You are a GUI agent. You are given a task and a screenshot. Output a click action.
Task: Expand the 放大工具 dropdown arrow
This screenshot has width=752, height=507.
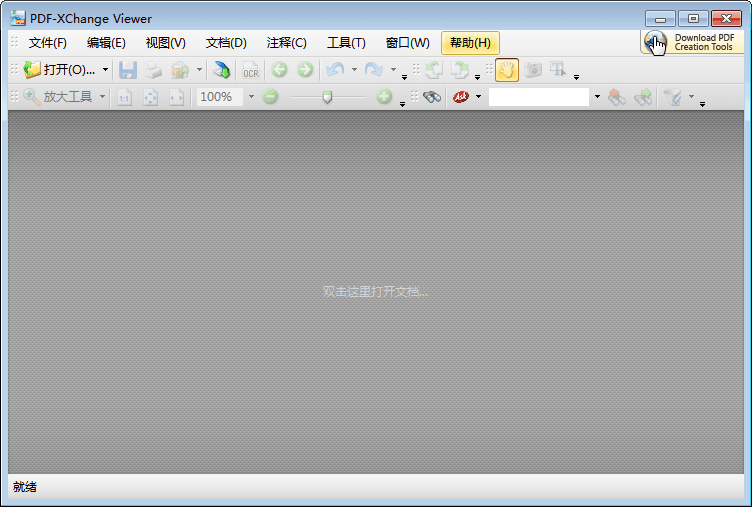pos(102,97)
